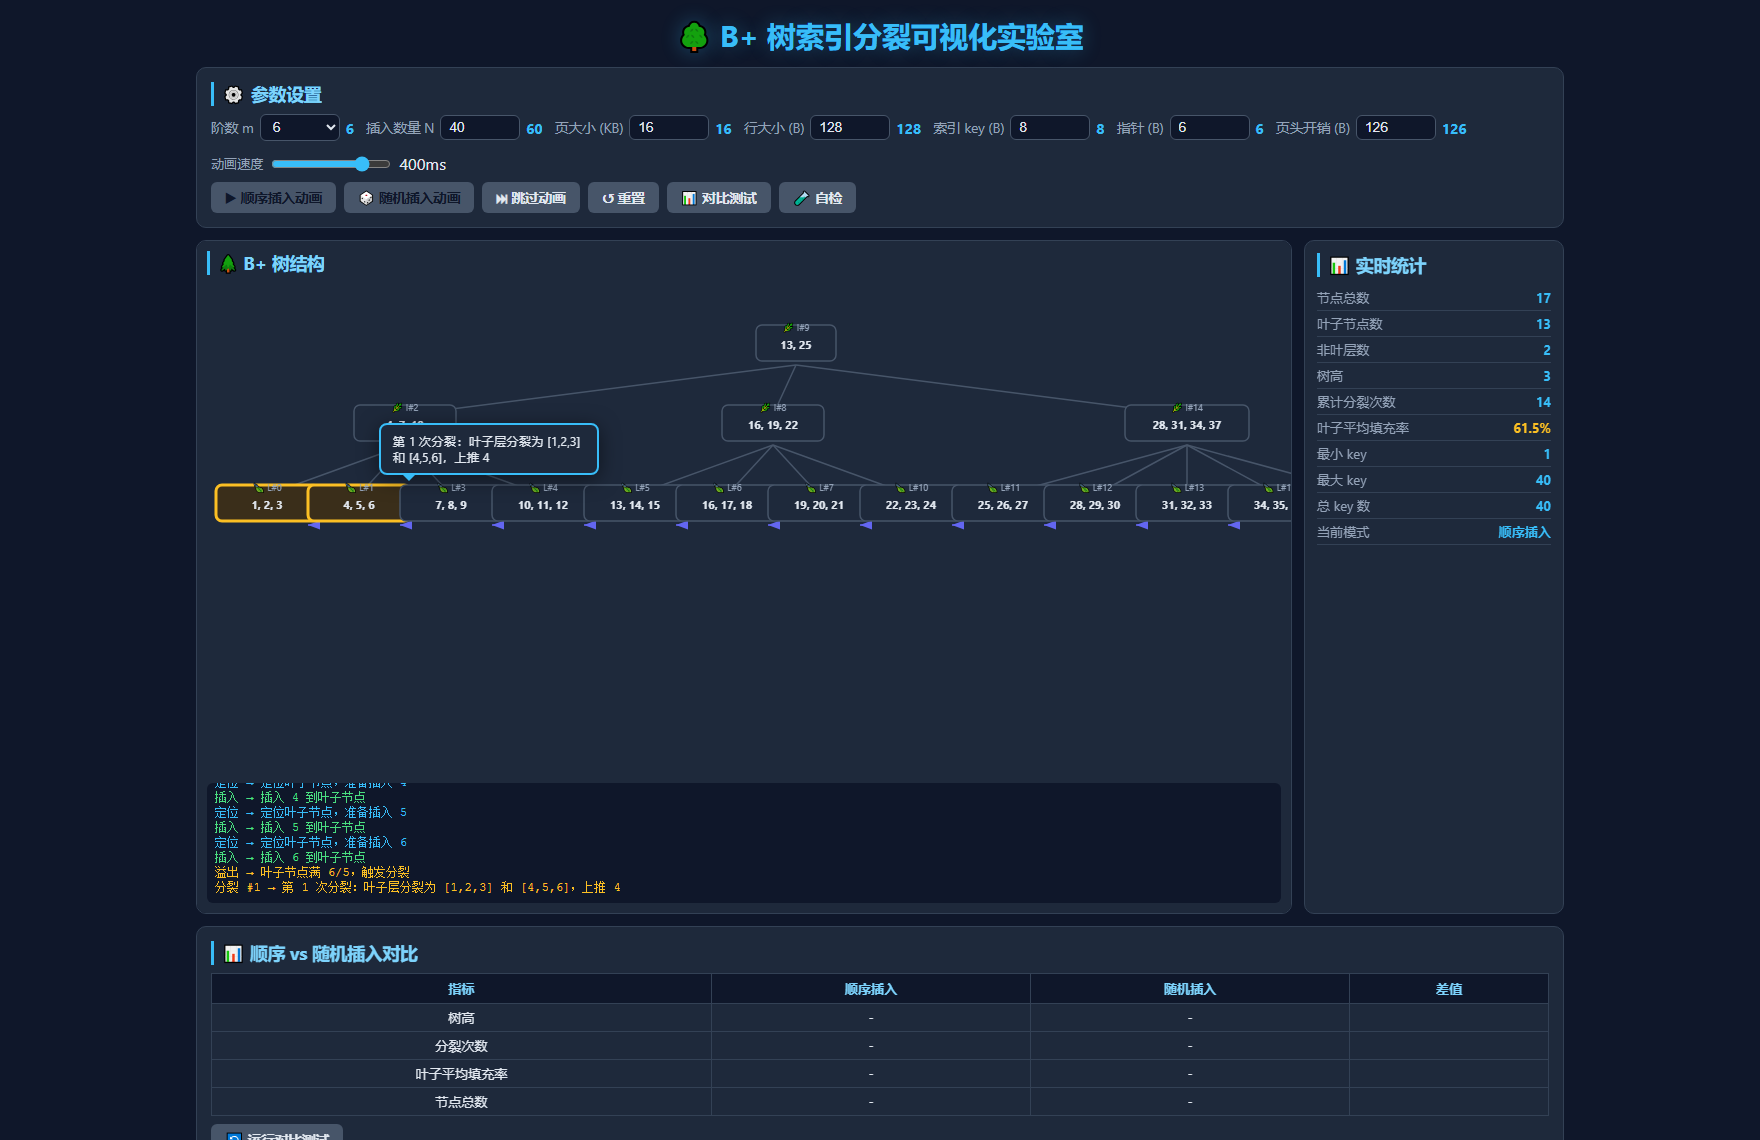The width and height of the screenshot is (1760, 1140).
Task: Click the chart icon beside 顺序 vs 随机插入对比
Action: click(x=233, y=954)
